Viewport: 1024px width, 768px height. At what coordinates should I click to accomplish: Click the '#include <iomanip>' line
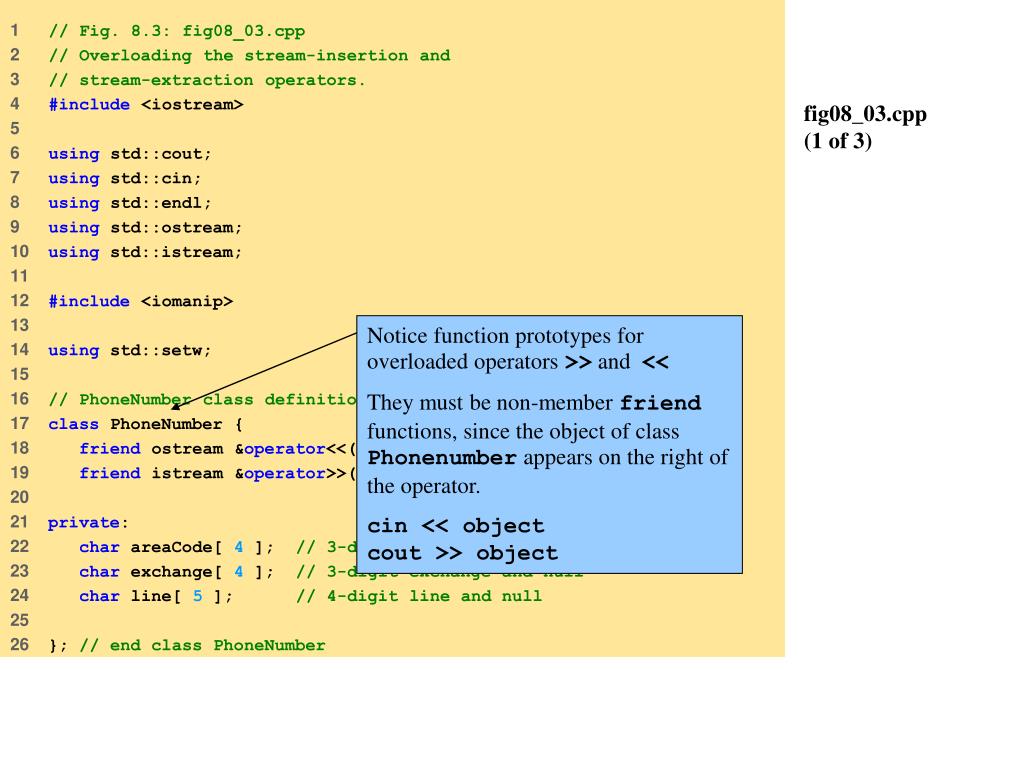tap(140, 301)
